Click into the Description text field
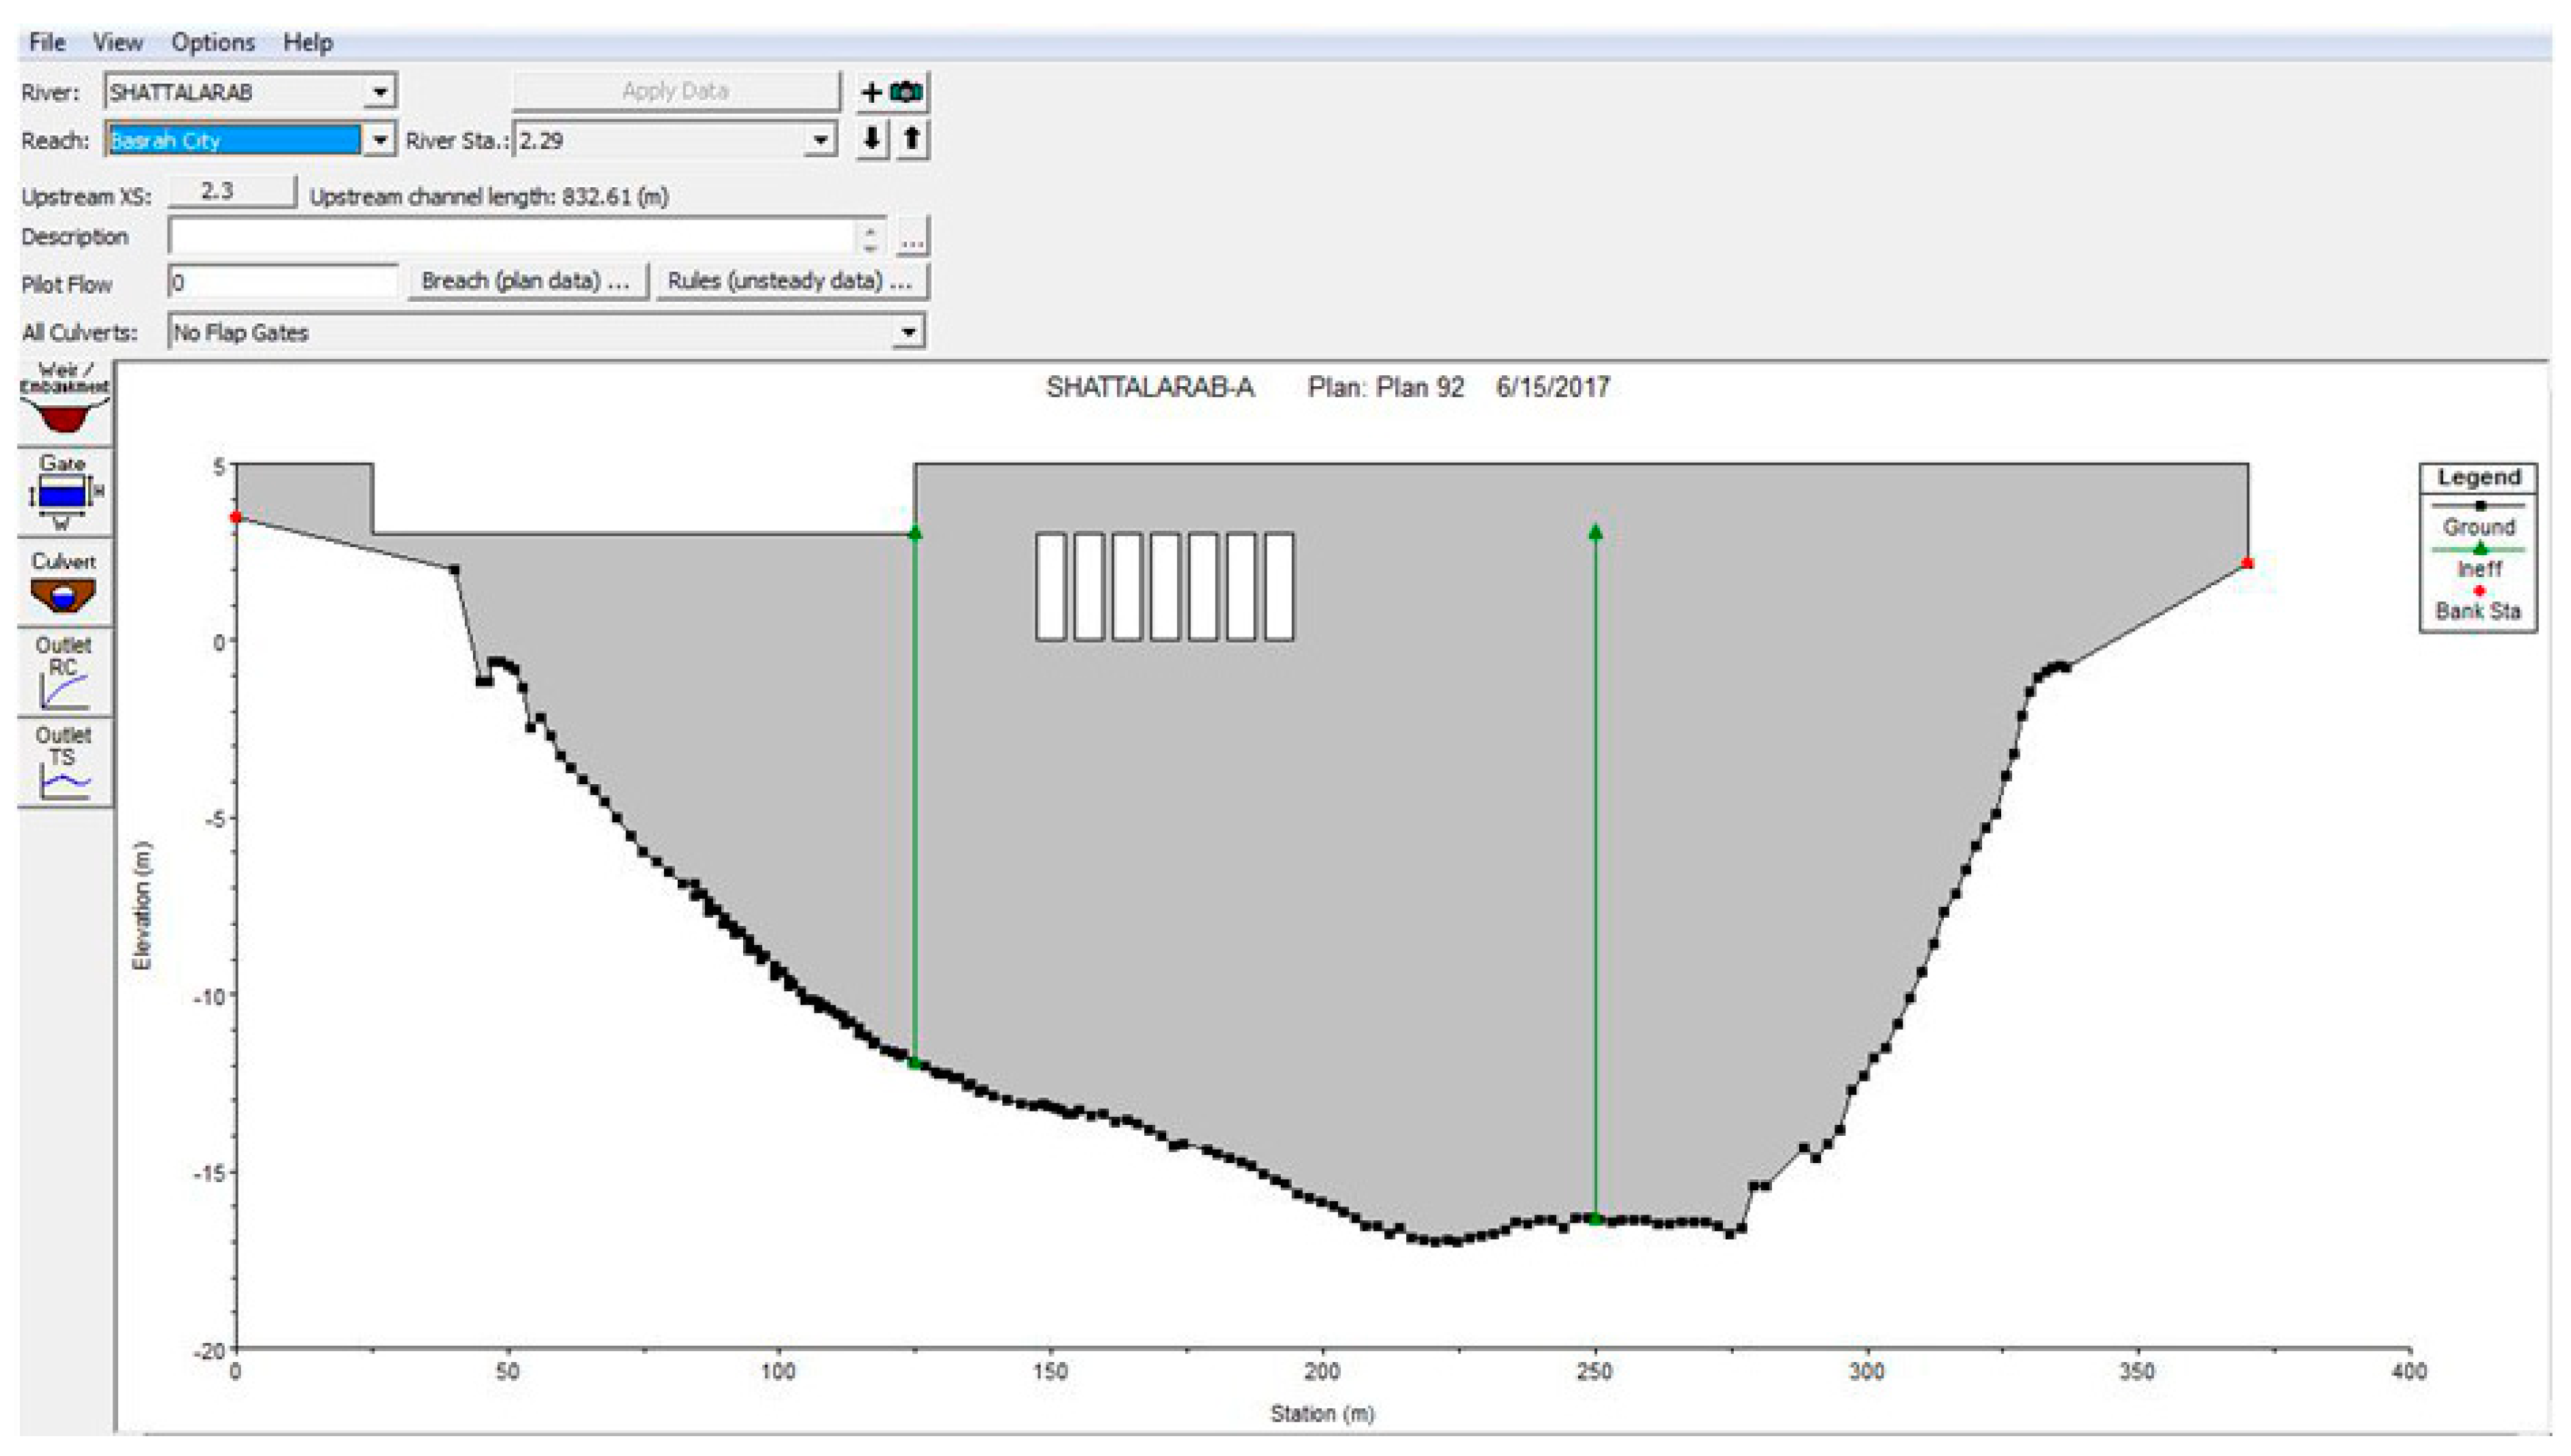The width and height of the screenshot is (2571, 1456). (x=513, y=237)
